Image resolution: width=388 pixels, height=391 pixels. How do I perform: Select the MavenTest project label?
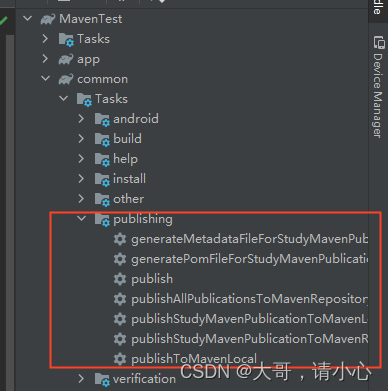[91, 19]
